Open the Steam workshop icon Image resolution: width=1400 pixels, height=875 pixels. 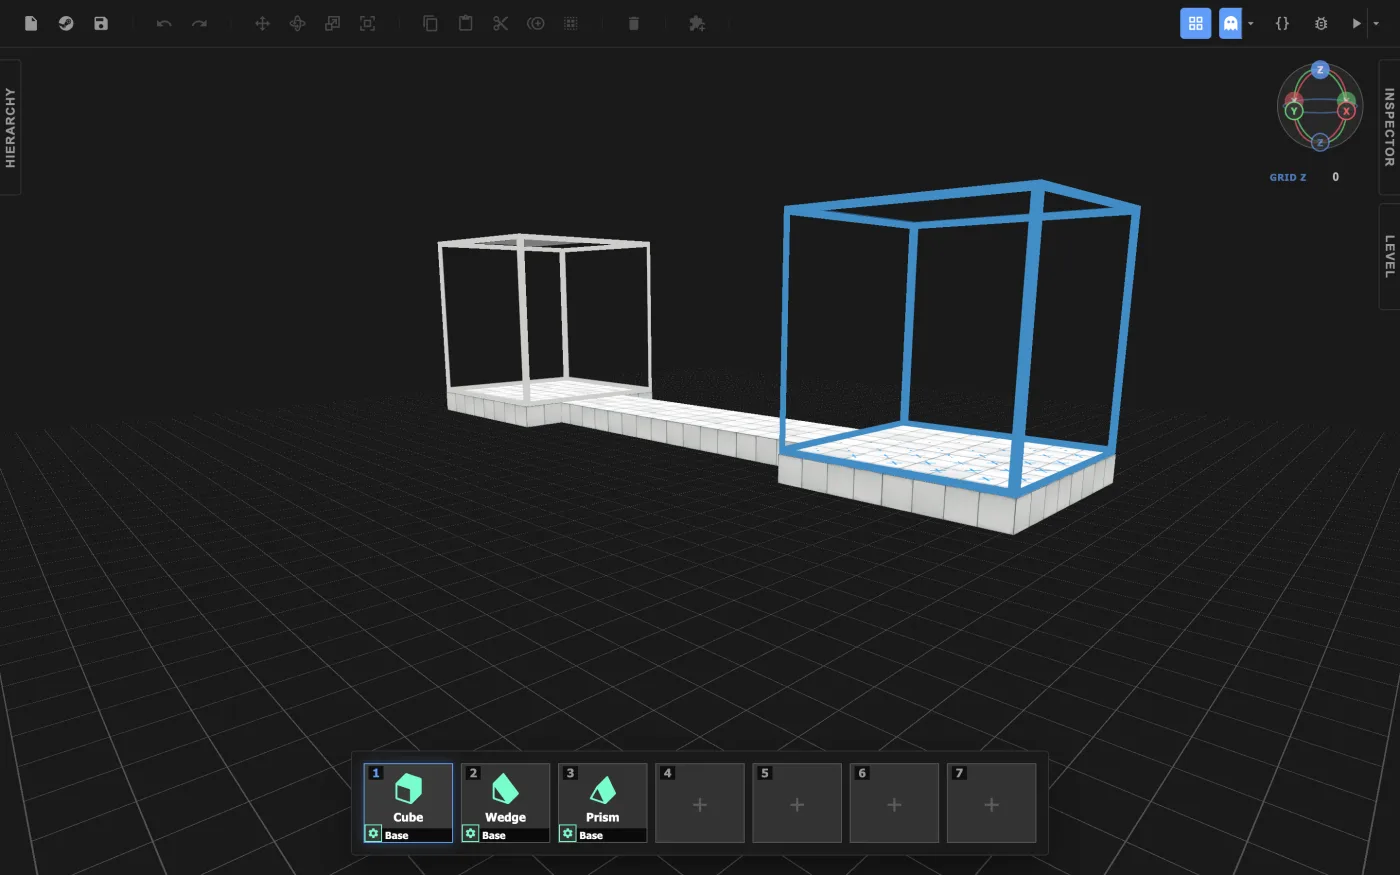point(66,23)
